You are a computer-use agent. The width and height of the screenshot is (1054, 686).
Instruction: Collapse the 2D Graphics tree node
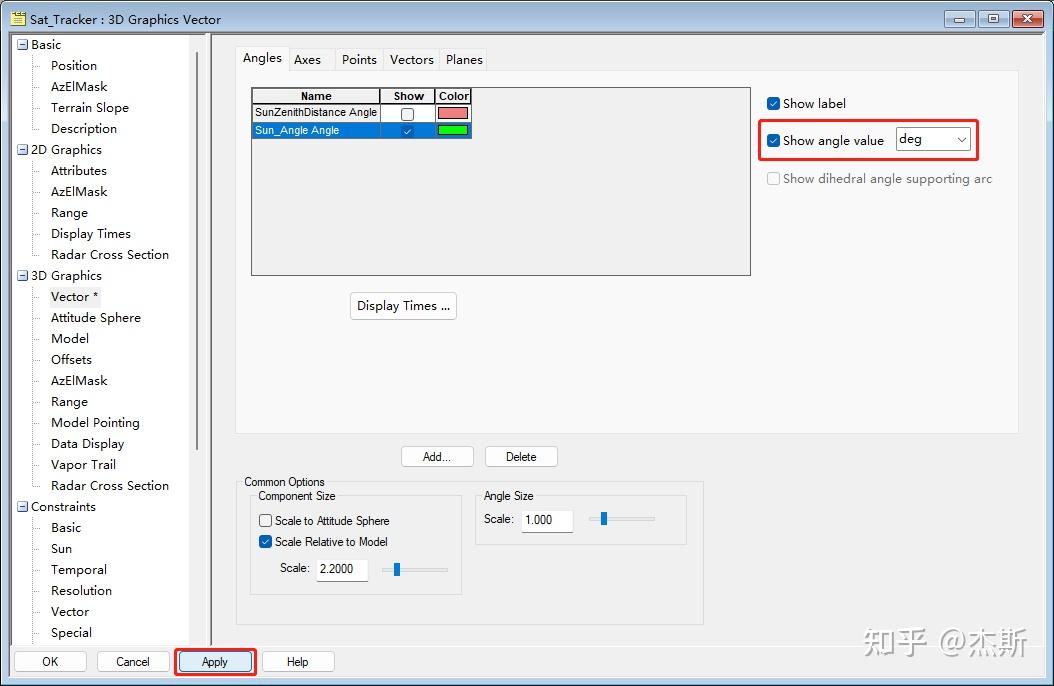22,149
